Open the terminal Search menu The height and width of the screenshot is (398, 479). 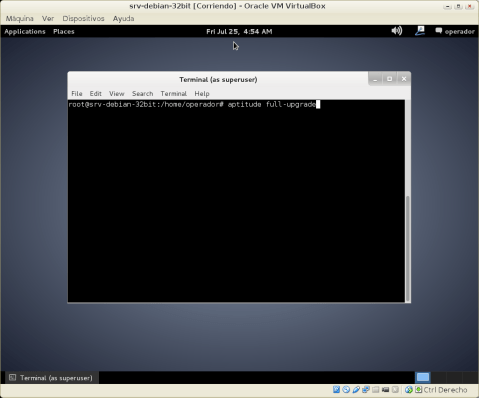142,94
